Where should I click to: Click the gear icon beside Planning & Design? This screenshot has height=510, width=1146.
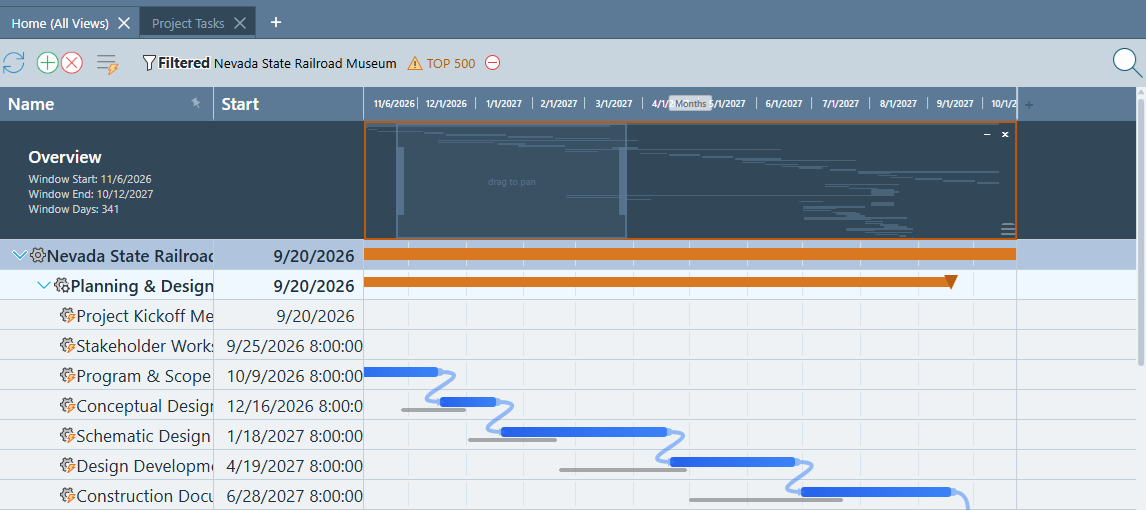pos(62,286)
